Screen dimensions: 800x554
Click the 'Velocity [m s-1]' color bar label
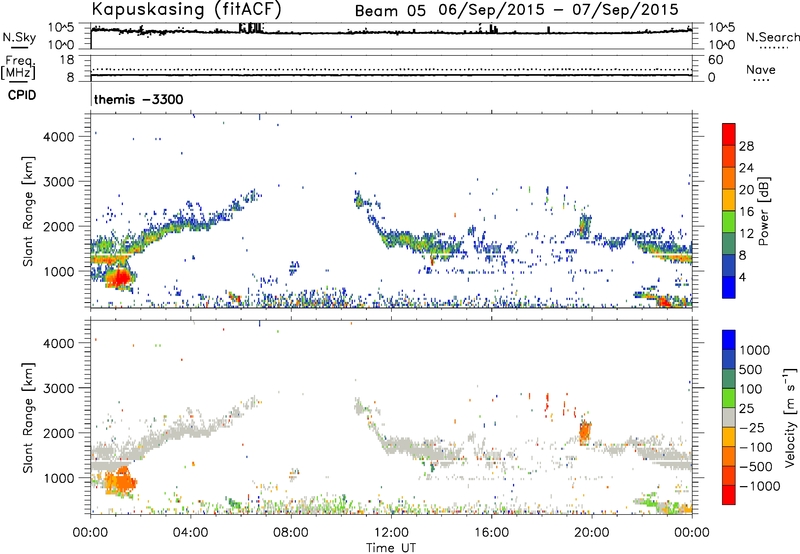click(790, 418)
